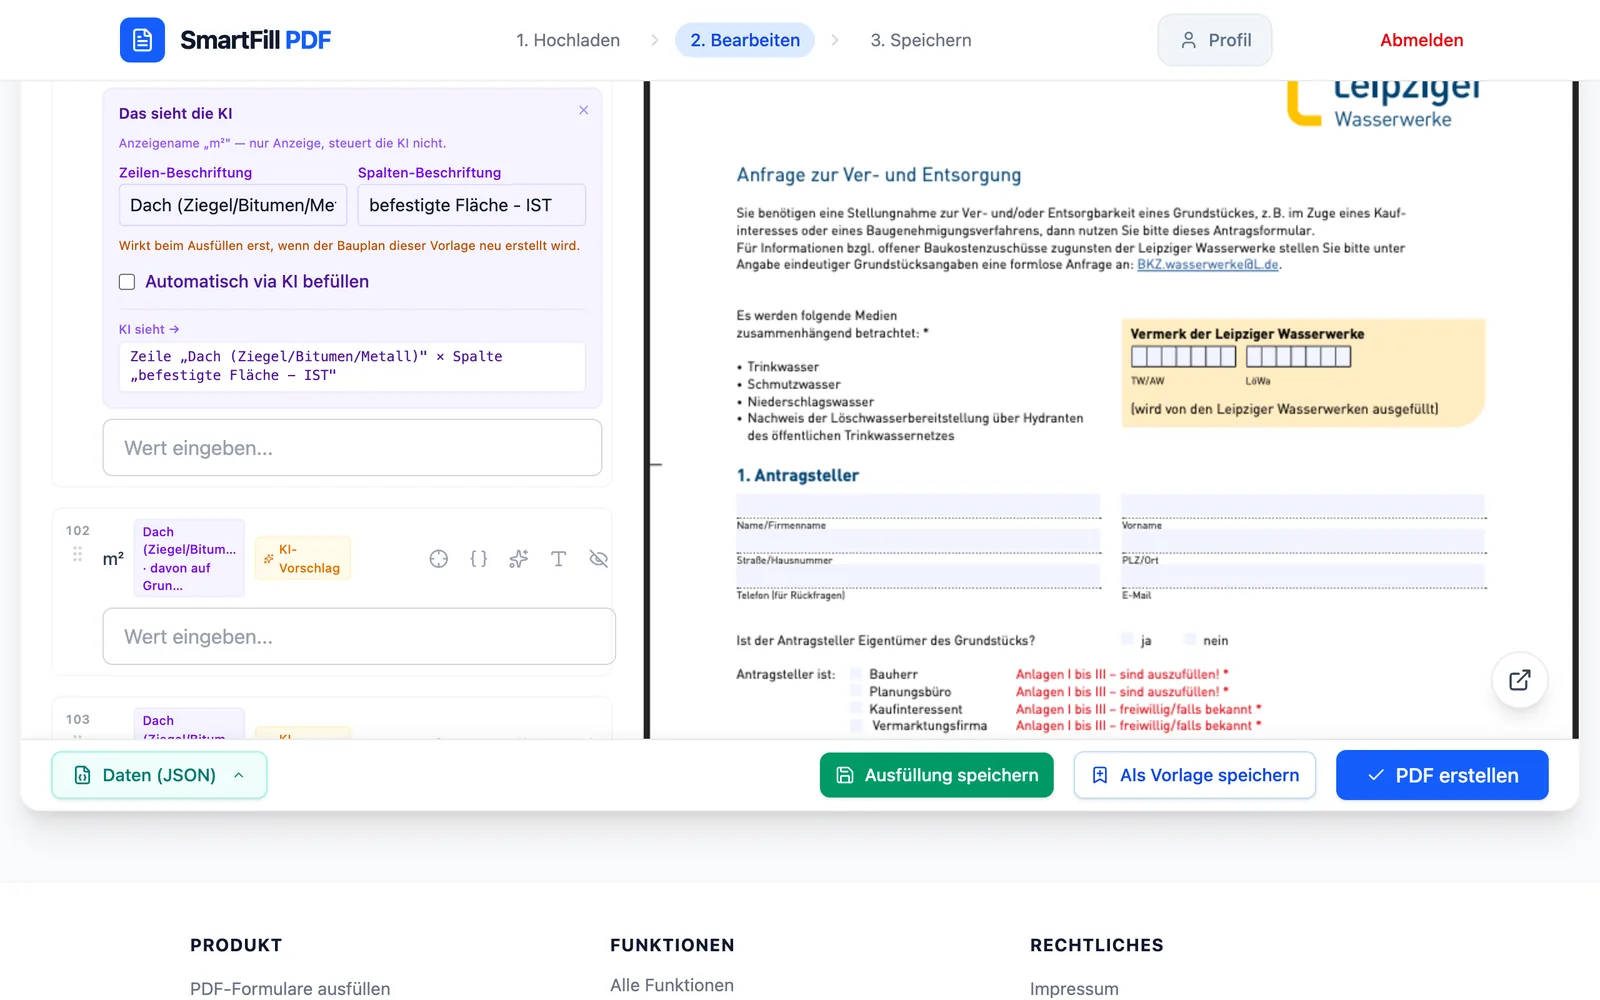Click the PLZ/Ort field in the PDF

tap(1304, 541)
